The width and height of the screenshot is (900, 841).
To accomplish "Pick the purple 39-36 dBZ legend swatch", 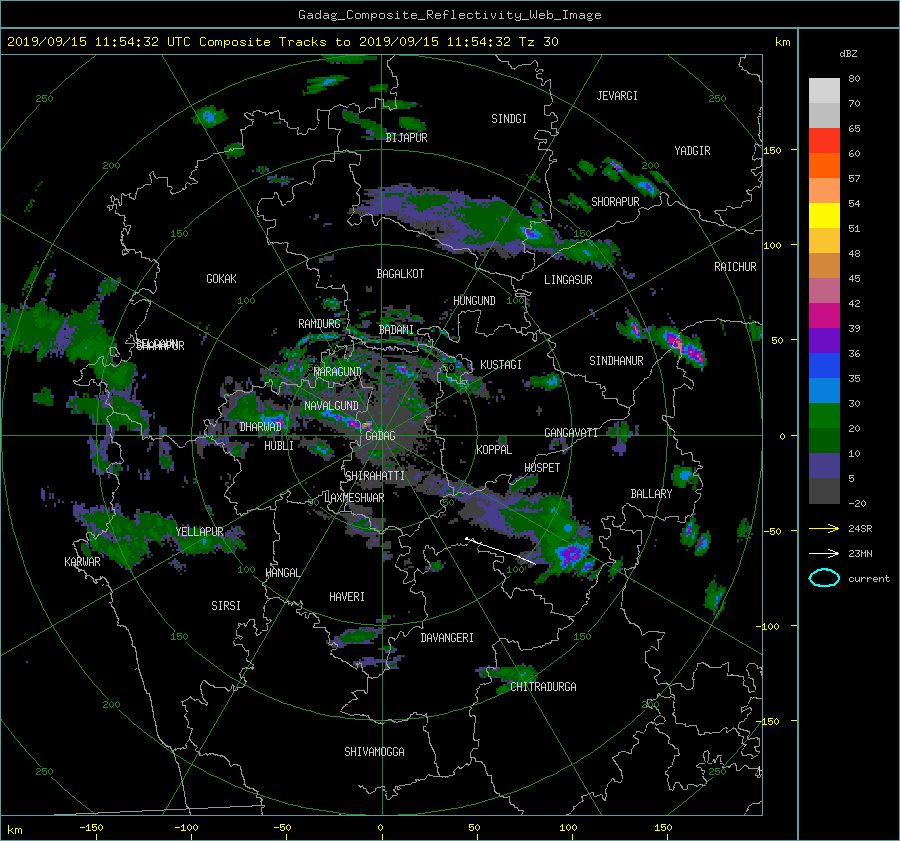I will point(824,341).
